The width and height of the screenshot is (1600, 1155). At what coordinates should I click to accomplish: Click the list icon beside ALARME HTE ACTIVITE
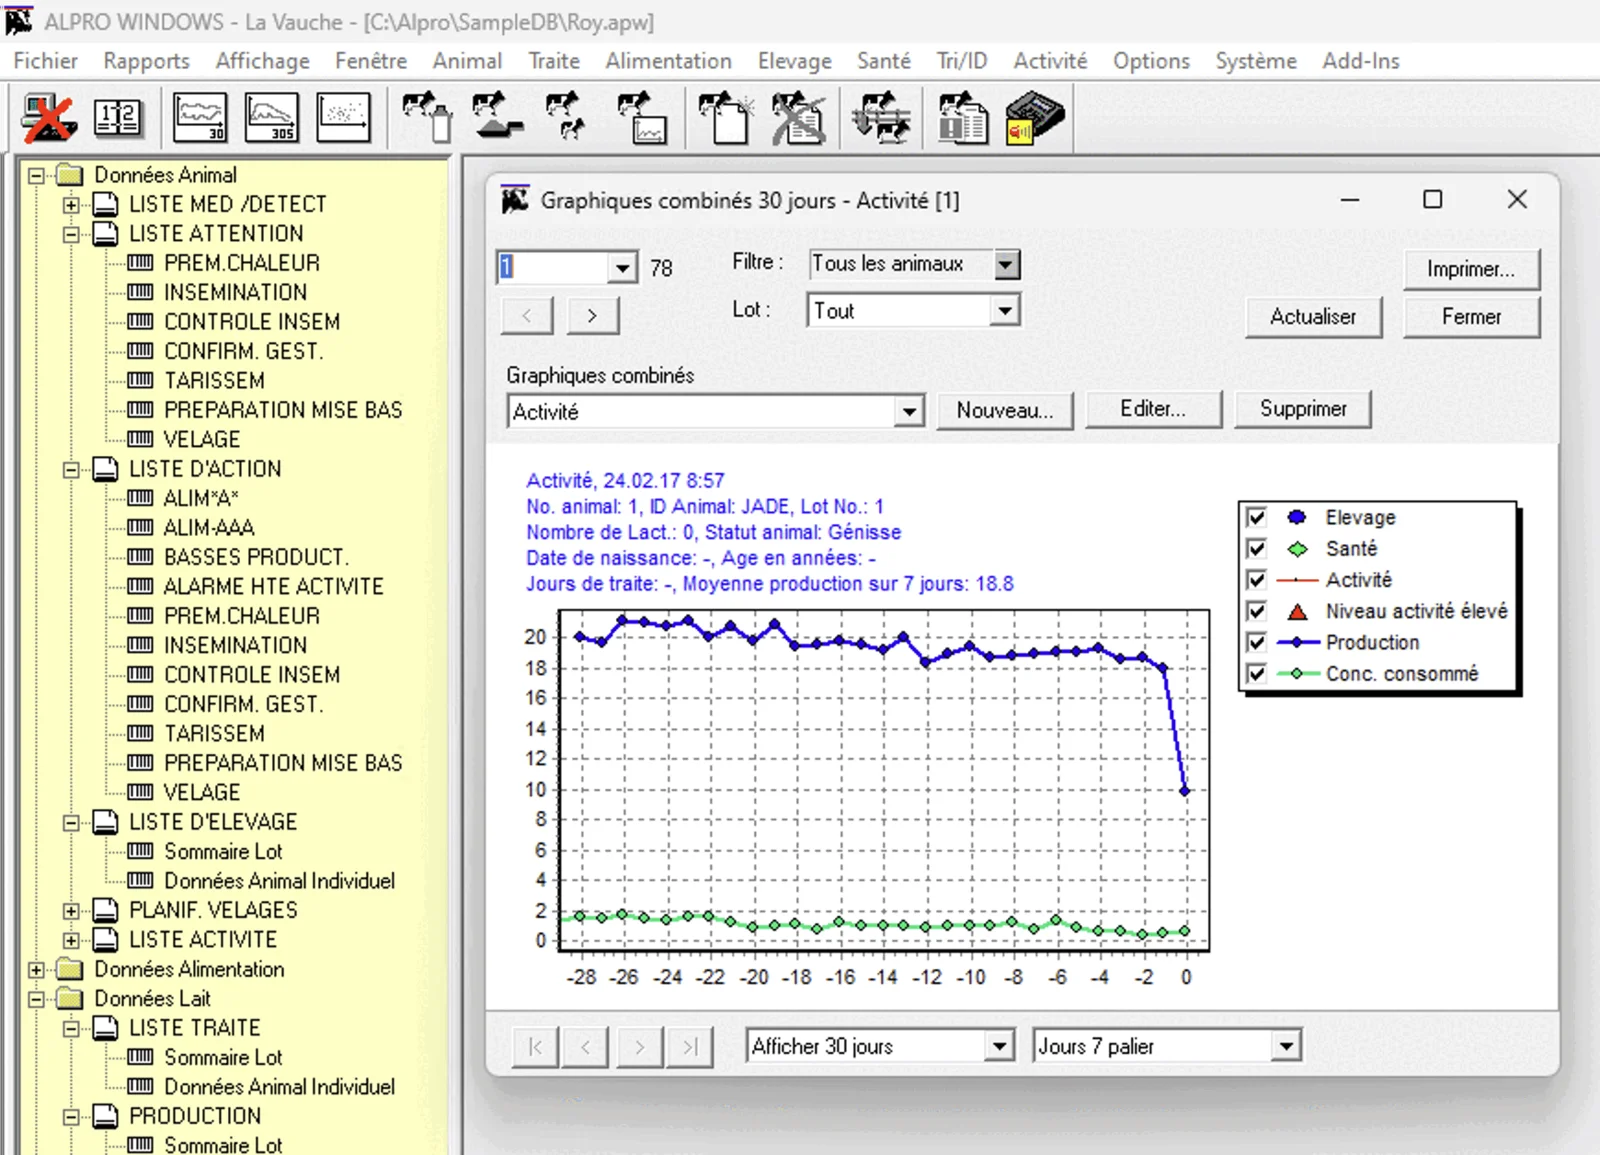(141, 586)
